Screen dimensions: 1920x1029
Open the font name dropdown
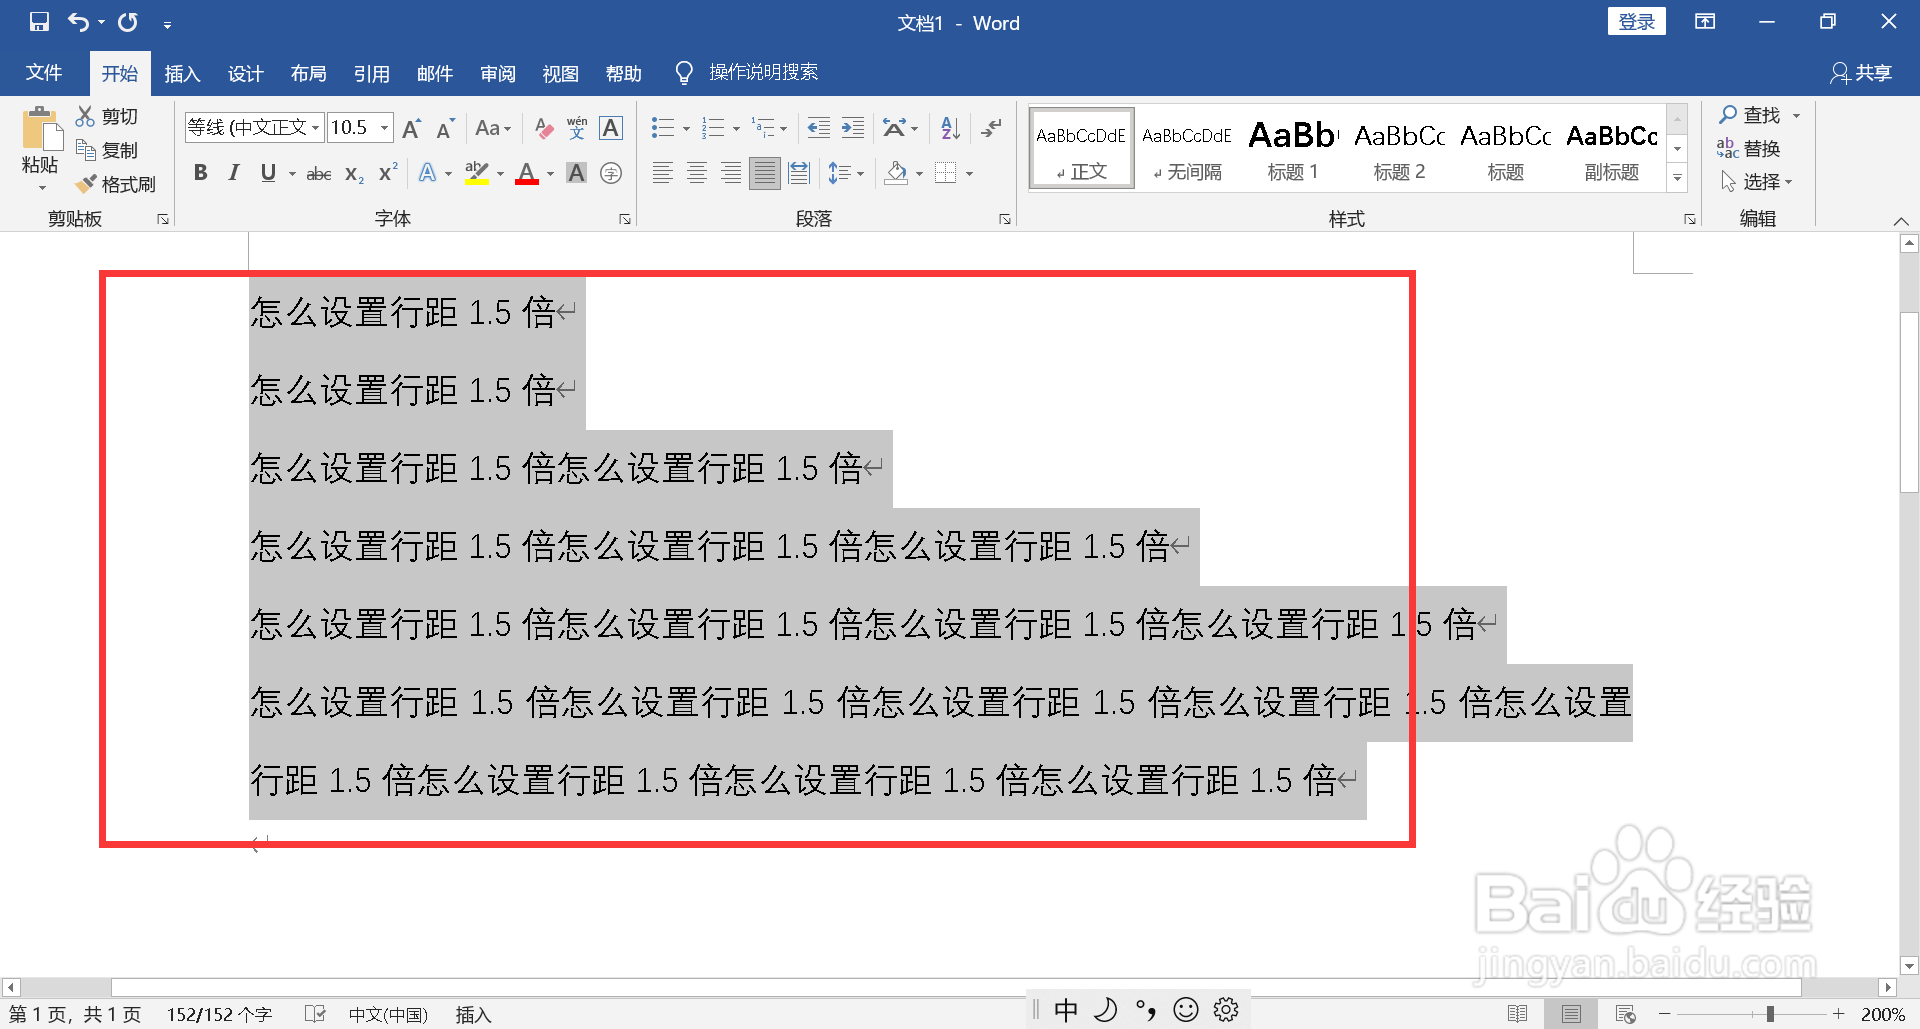(x=315, y=128)
